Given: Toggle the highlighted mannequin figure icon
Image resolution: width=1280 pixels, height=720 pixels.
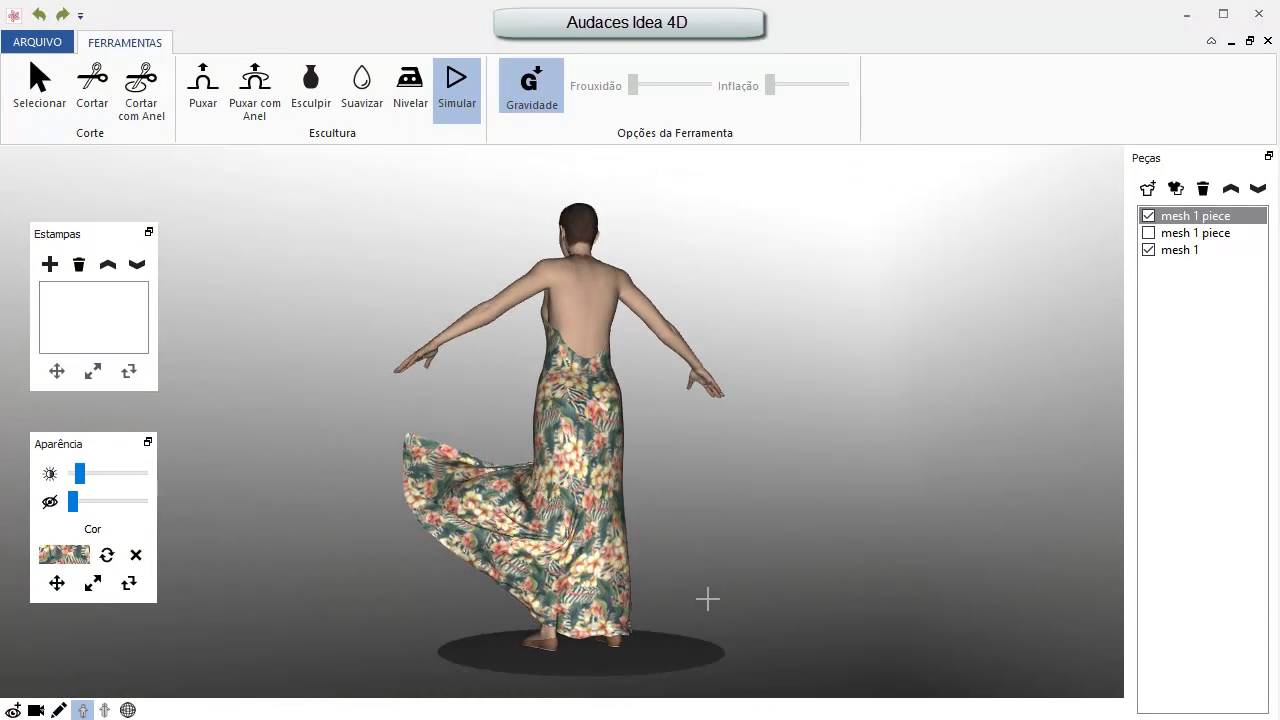Looking at the screenshot, I should tap(82, 710).
